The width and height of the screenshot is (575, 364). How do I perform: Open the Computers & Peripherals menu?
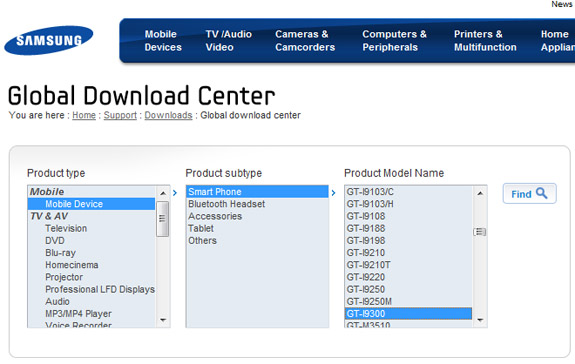click(394, 41)
